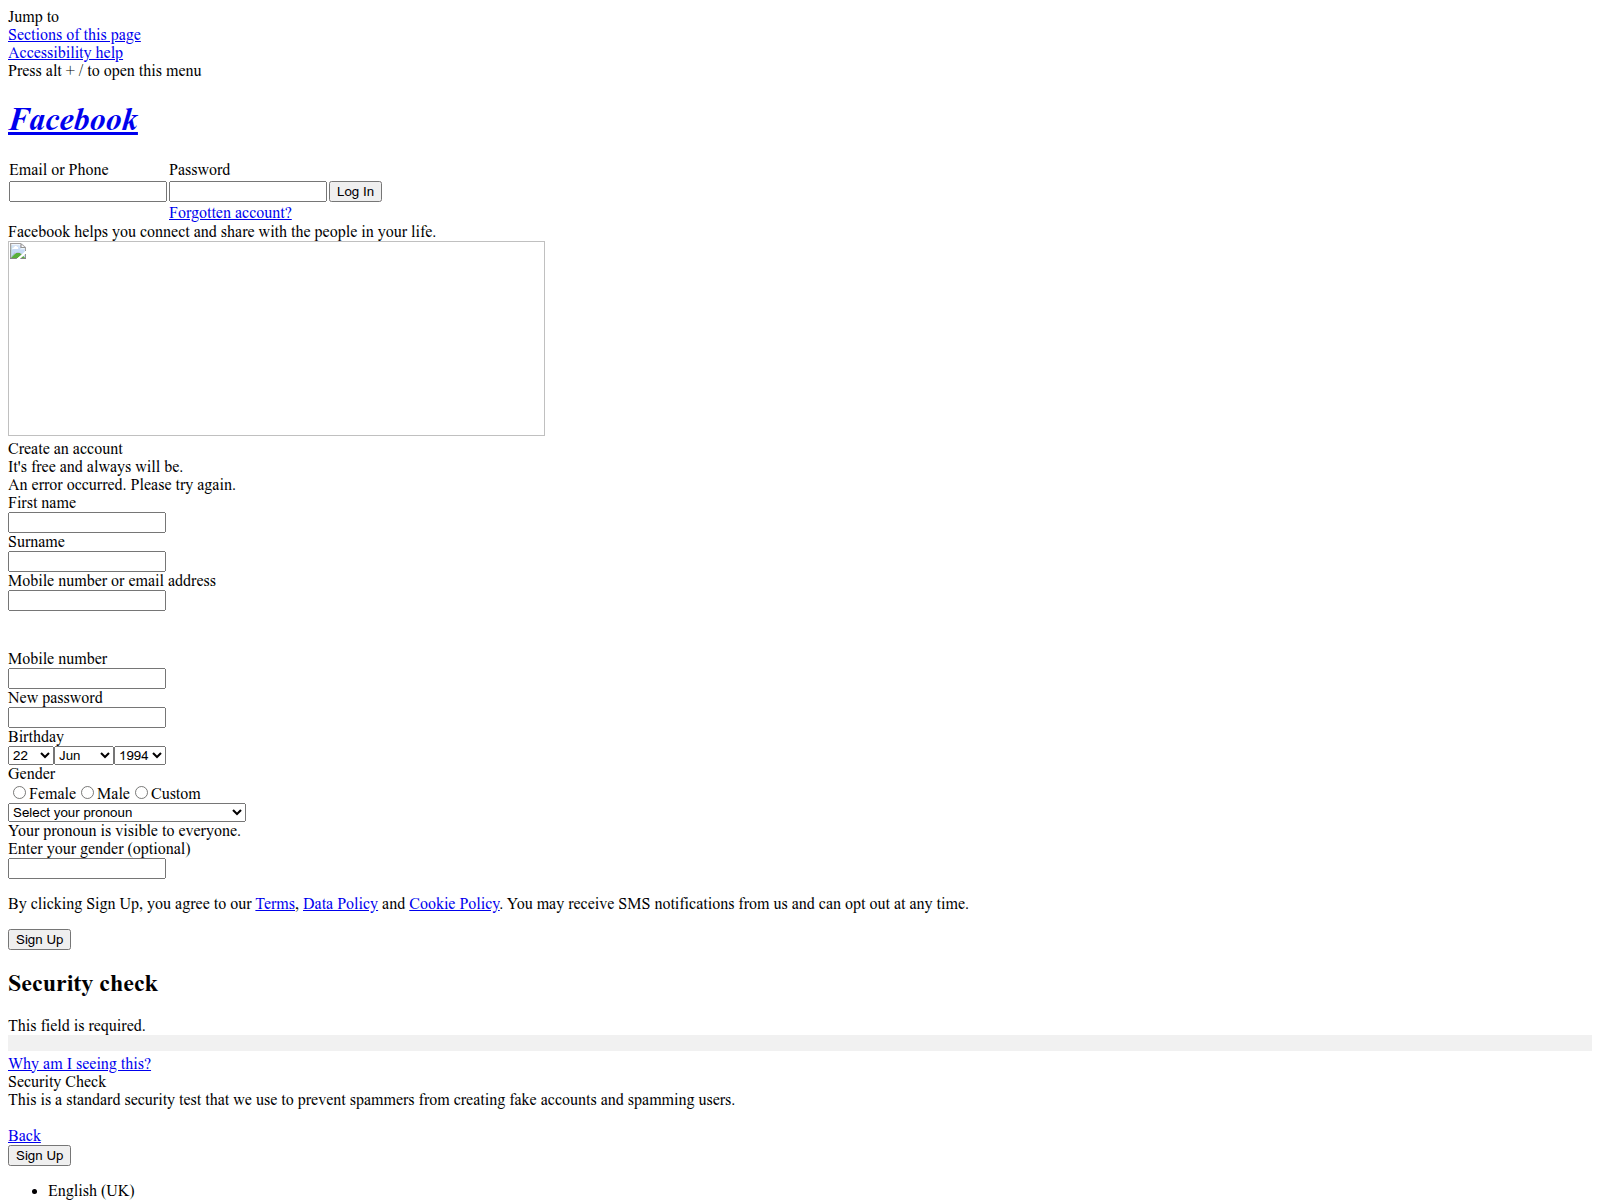
Task: Focus the login Password field
Action: point(248,192)
